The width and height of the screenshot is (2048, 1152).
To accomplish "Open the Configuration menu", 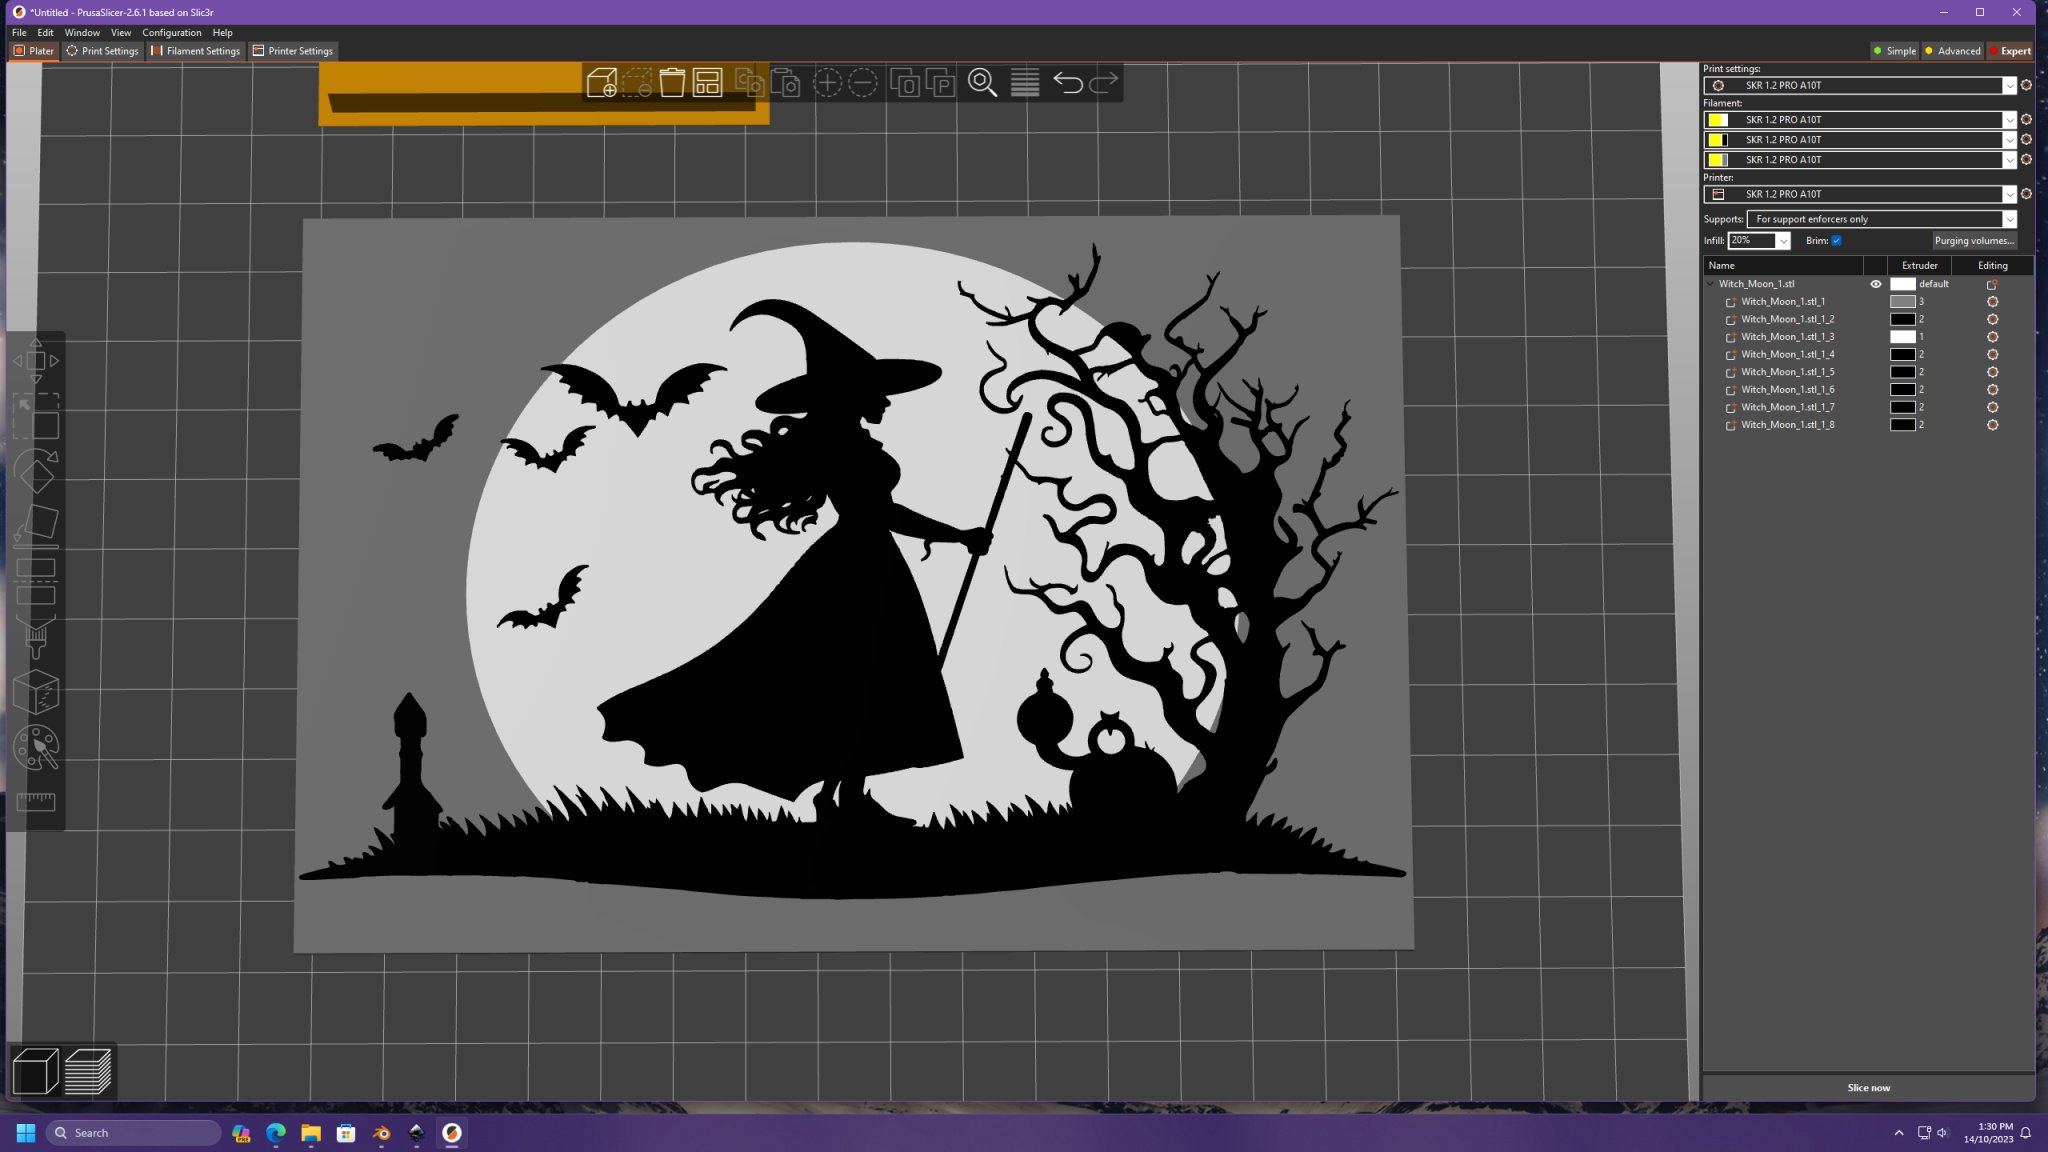I will pos(171,33).
